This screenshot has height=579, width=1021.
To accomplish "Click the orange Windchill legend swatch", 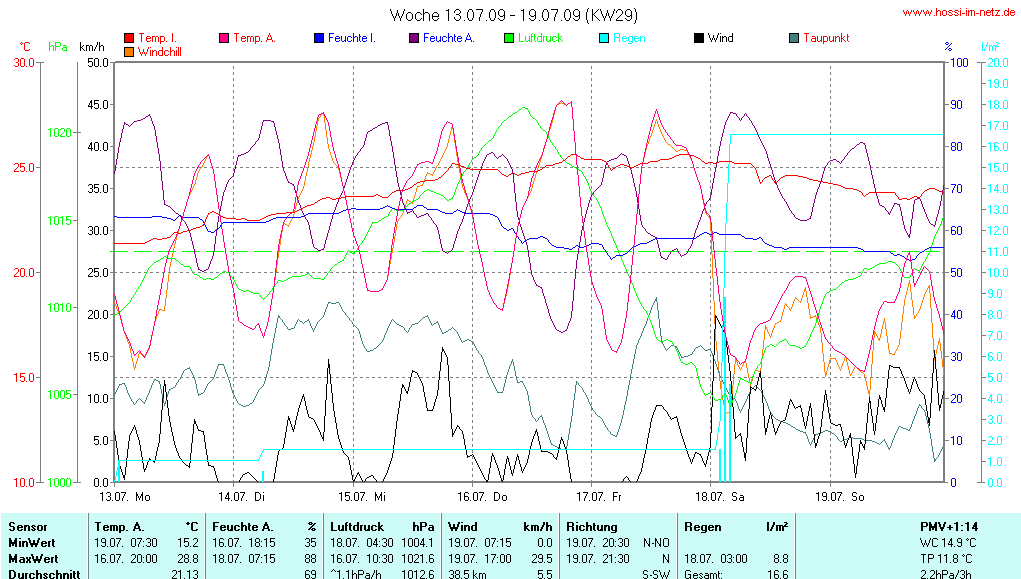I will 129,51.
